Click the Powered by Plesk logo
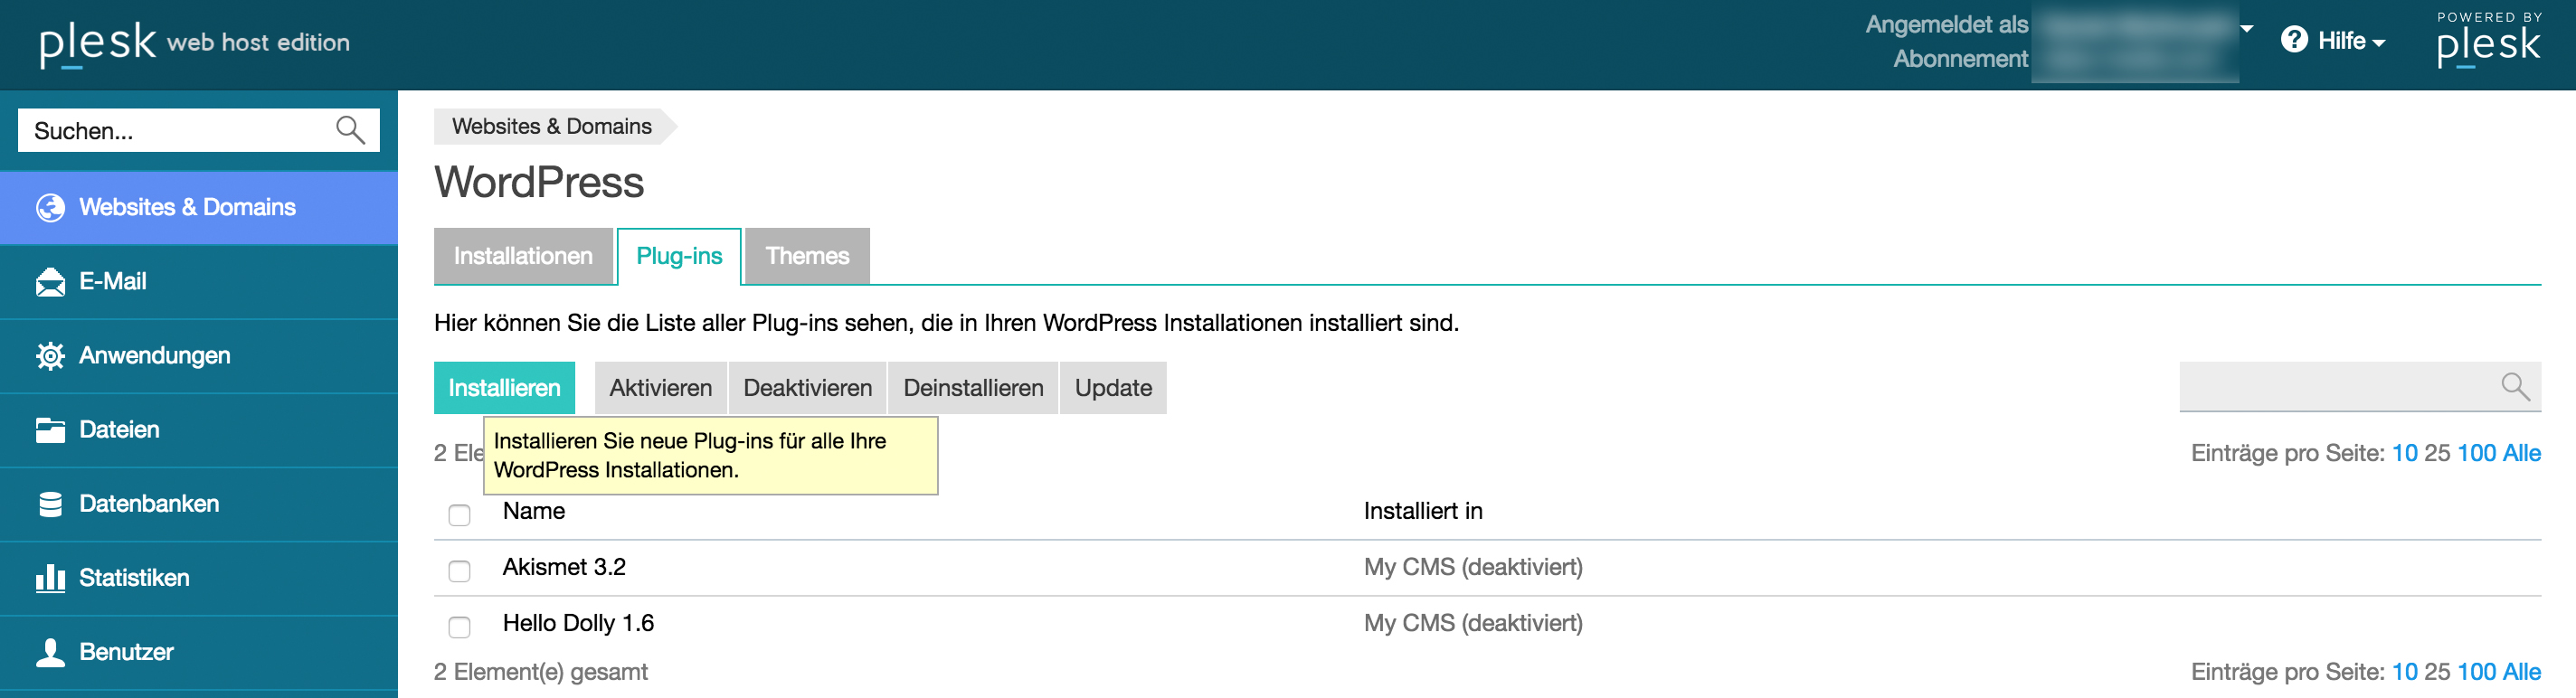The image size is (2576, 698). pos(2488,40)
